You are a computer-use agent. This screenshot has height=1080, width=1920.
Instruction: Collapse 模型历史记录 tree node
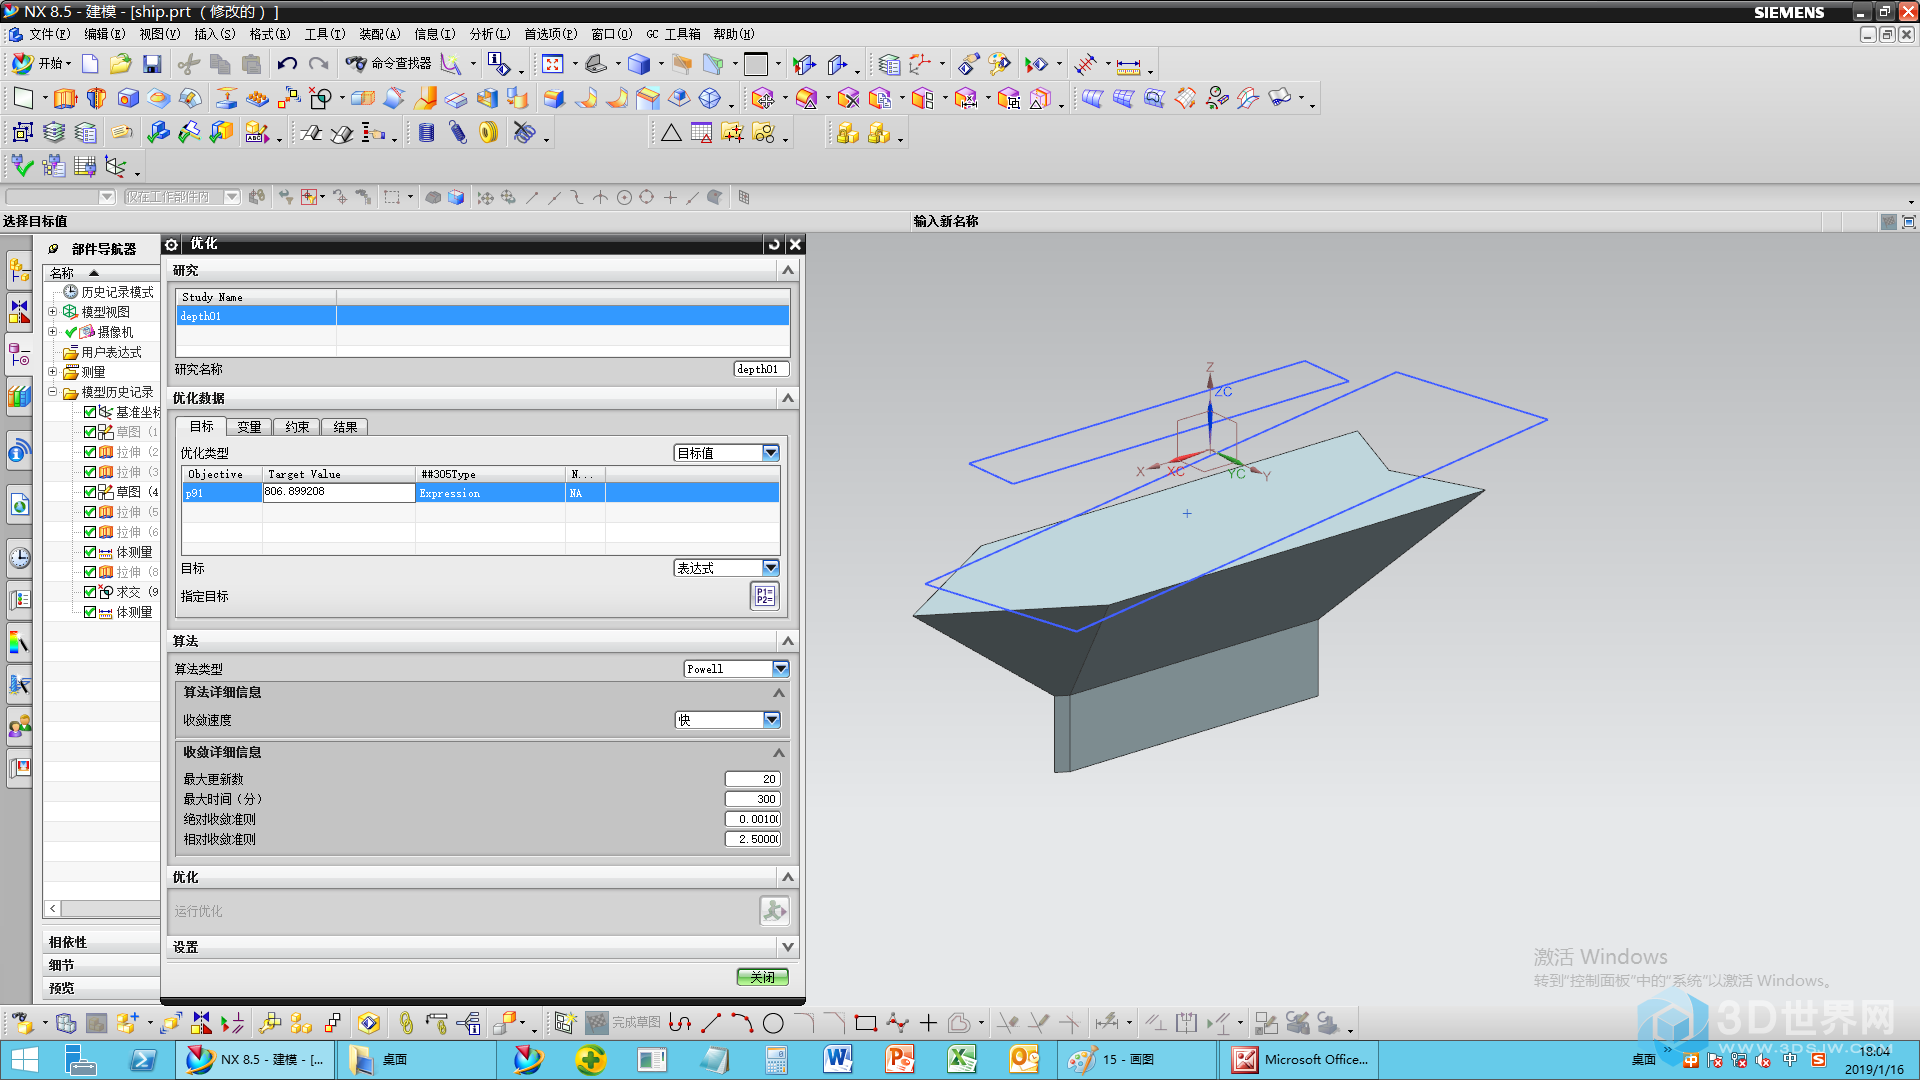[x=53, y=392]
